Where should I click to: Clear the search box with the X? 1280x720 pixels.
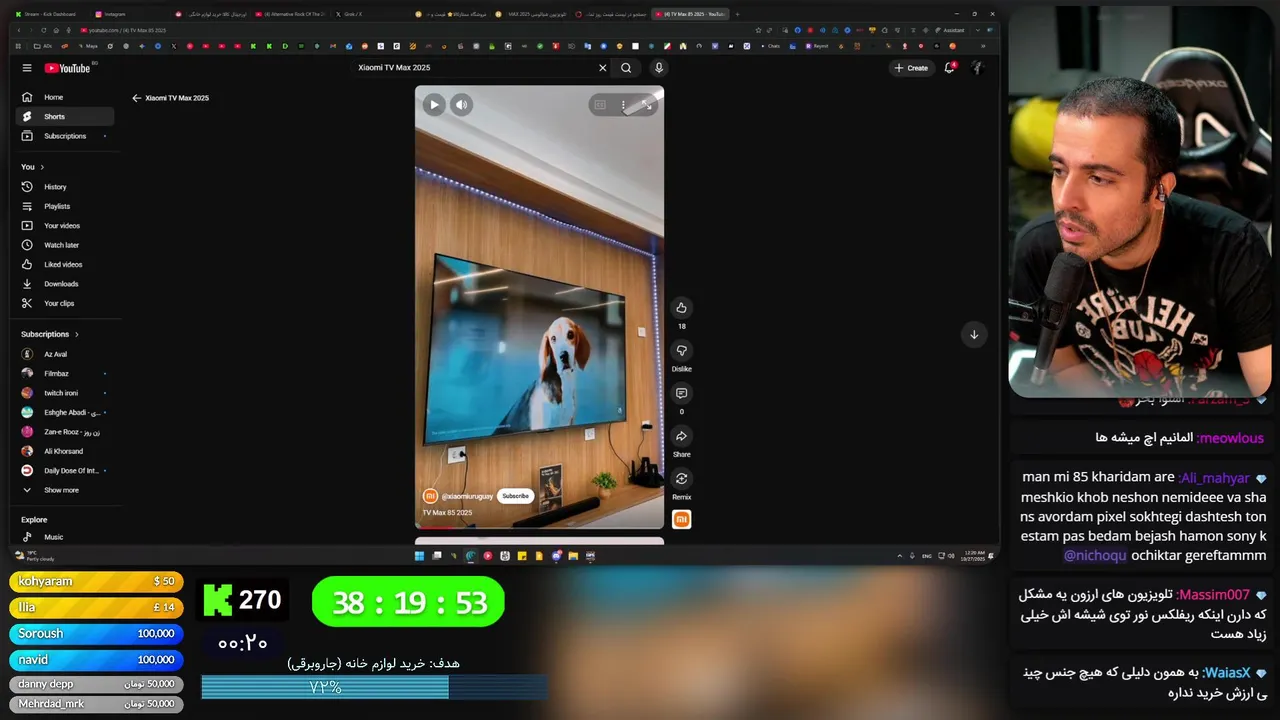pyautogui.click(x=602, y=68)
